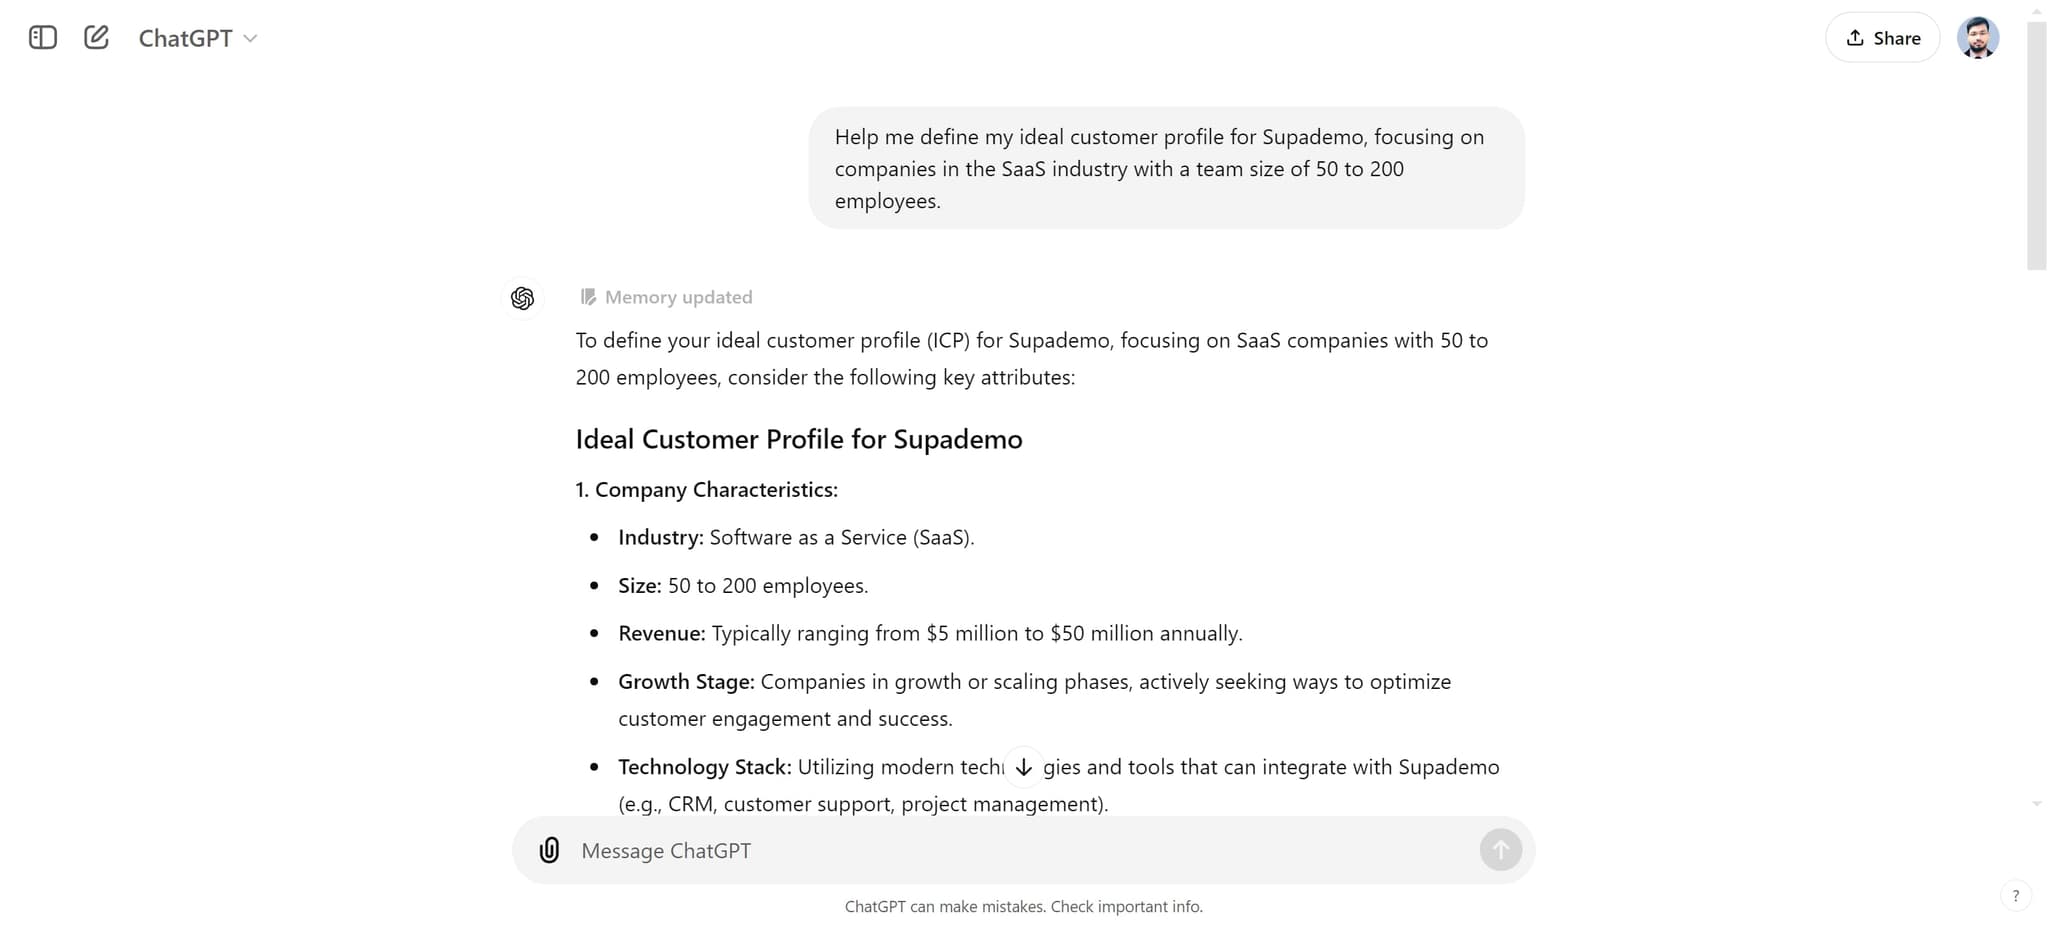
Task: Select the Ideal Customer Profile heading text
Action: (x=798, y=439)
